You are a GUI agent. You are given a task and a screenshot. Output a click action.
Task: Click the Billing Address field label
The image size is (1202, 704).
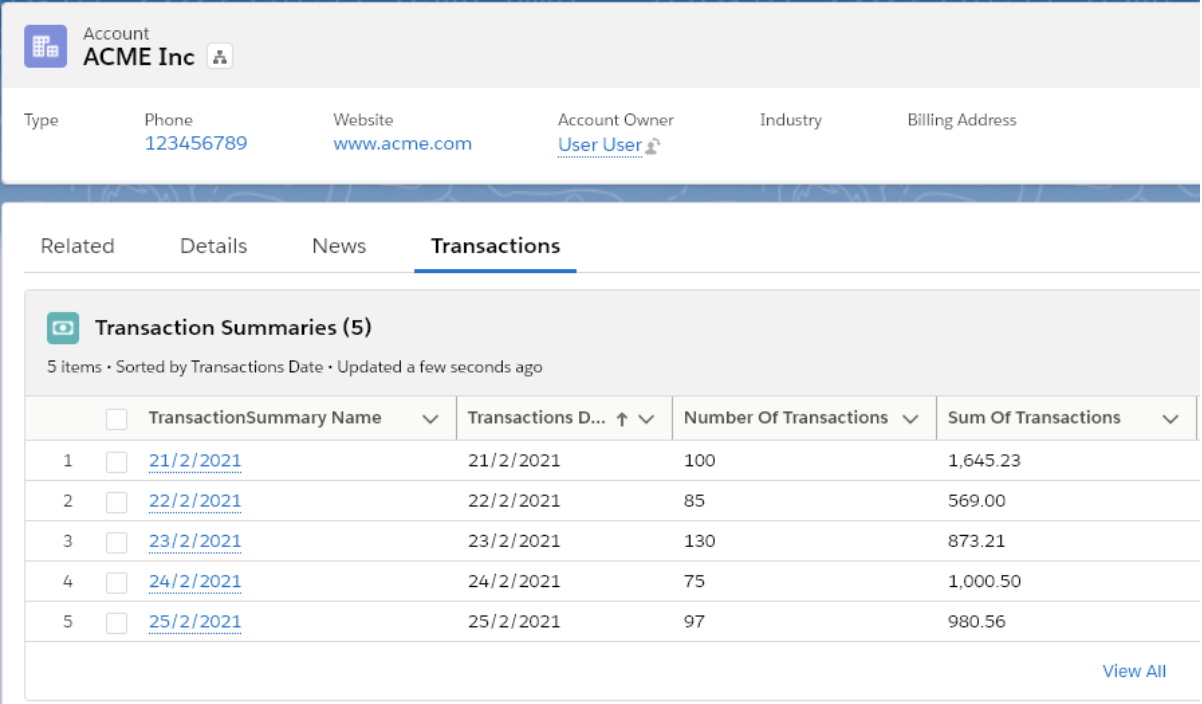(962, 120)
